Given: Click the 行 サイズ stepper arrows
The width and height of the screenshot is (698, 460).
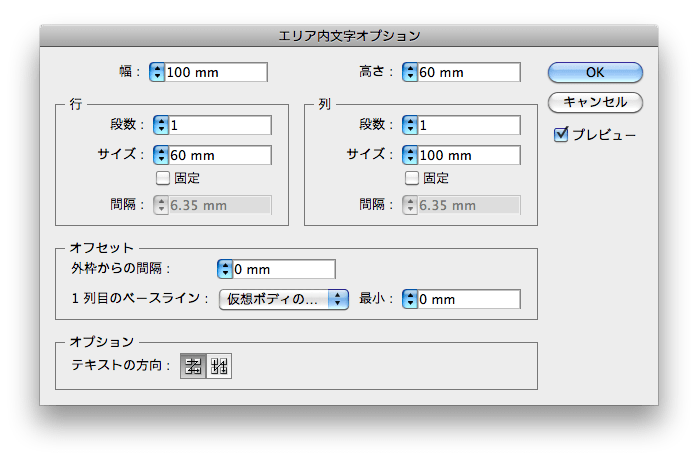Looking at the screenshot, I should 161,155.
